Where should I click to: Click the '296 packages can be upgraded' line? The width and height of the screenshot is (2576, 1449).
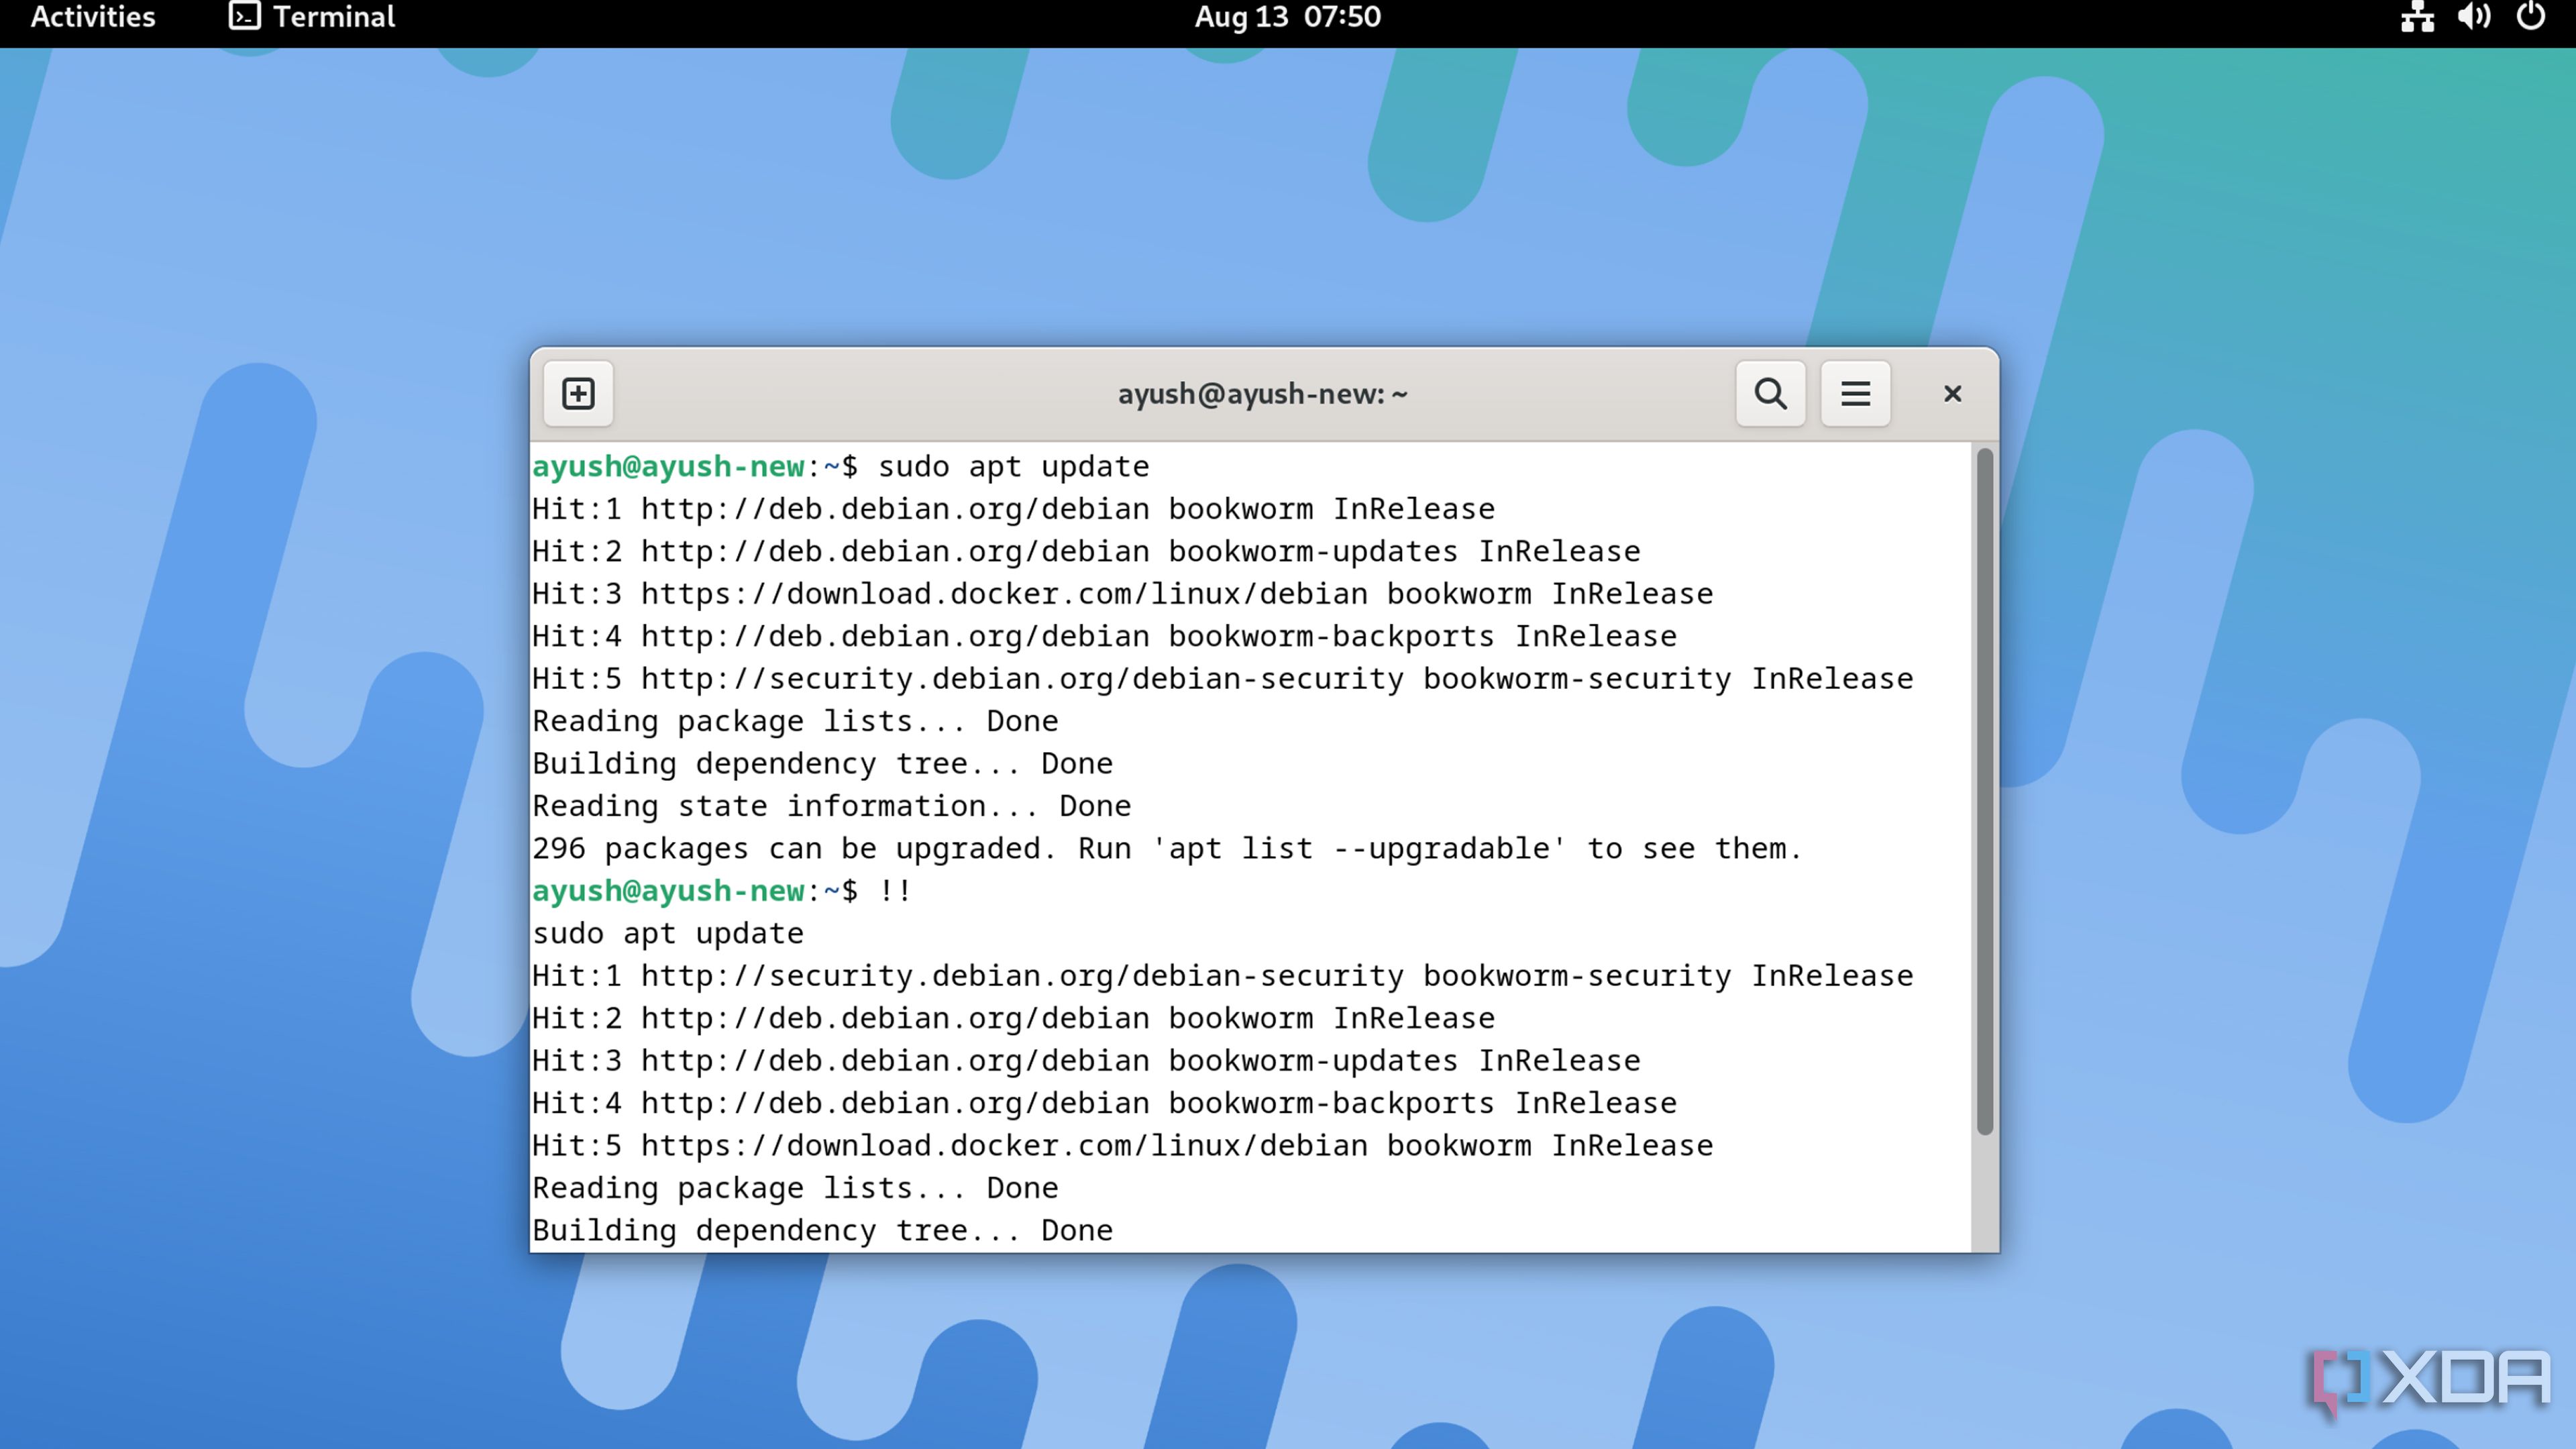(1166, 849)
